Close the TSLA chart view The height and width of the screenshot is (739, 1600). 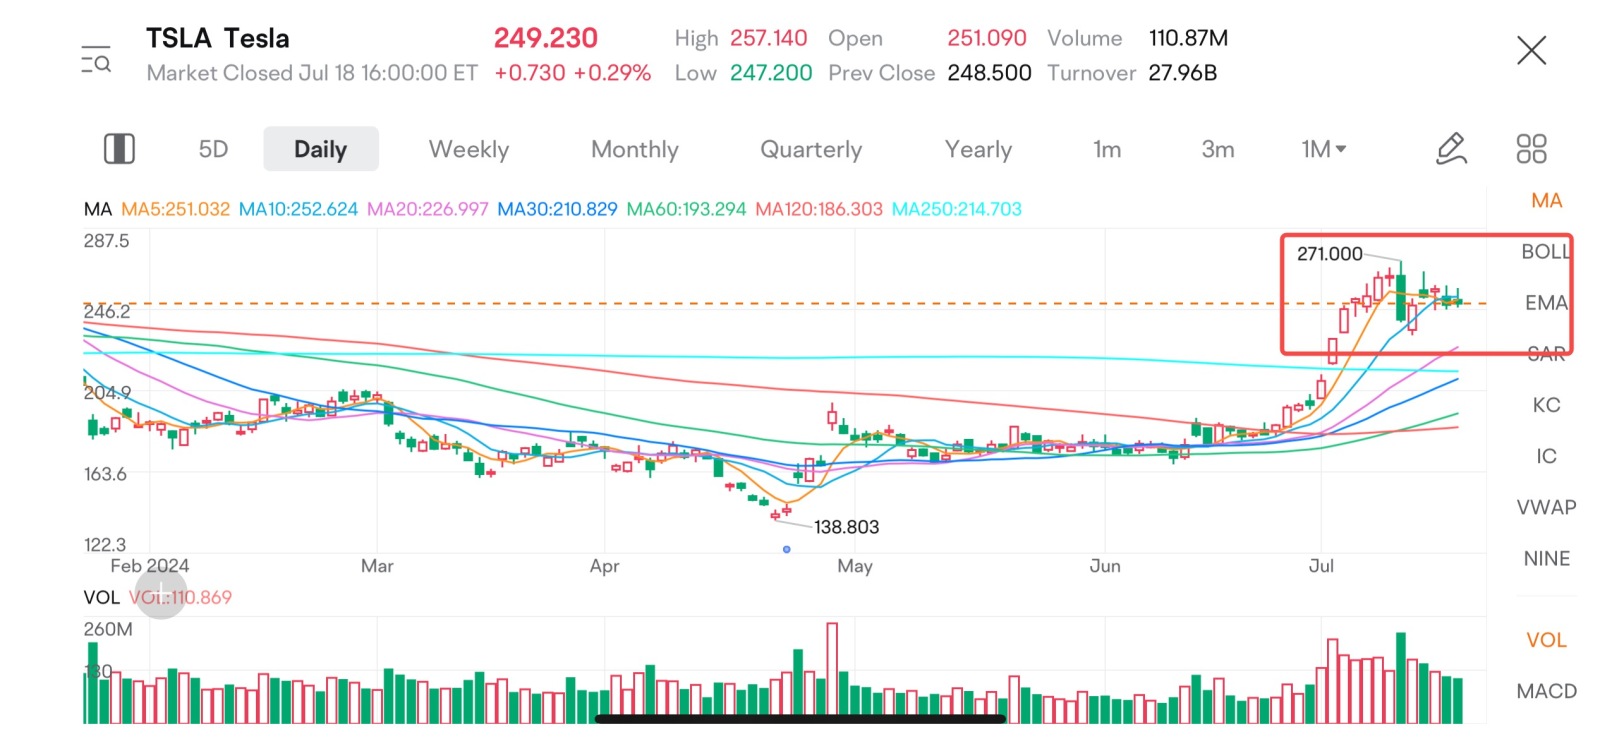pos(1531,50)
